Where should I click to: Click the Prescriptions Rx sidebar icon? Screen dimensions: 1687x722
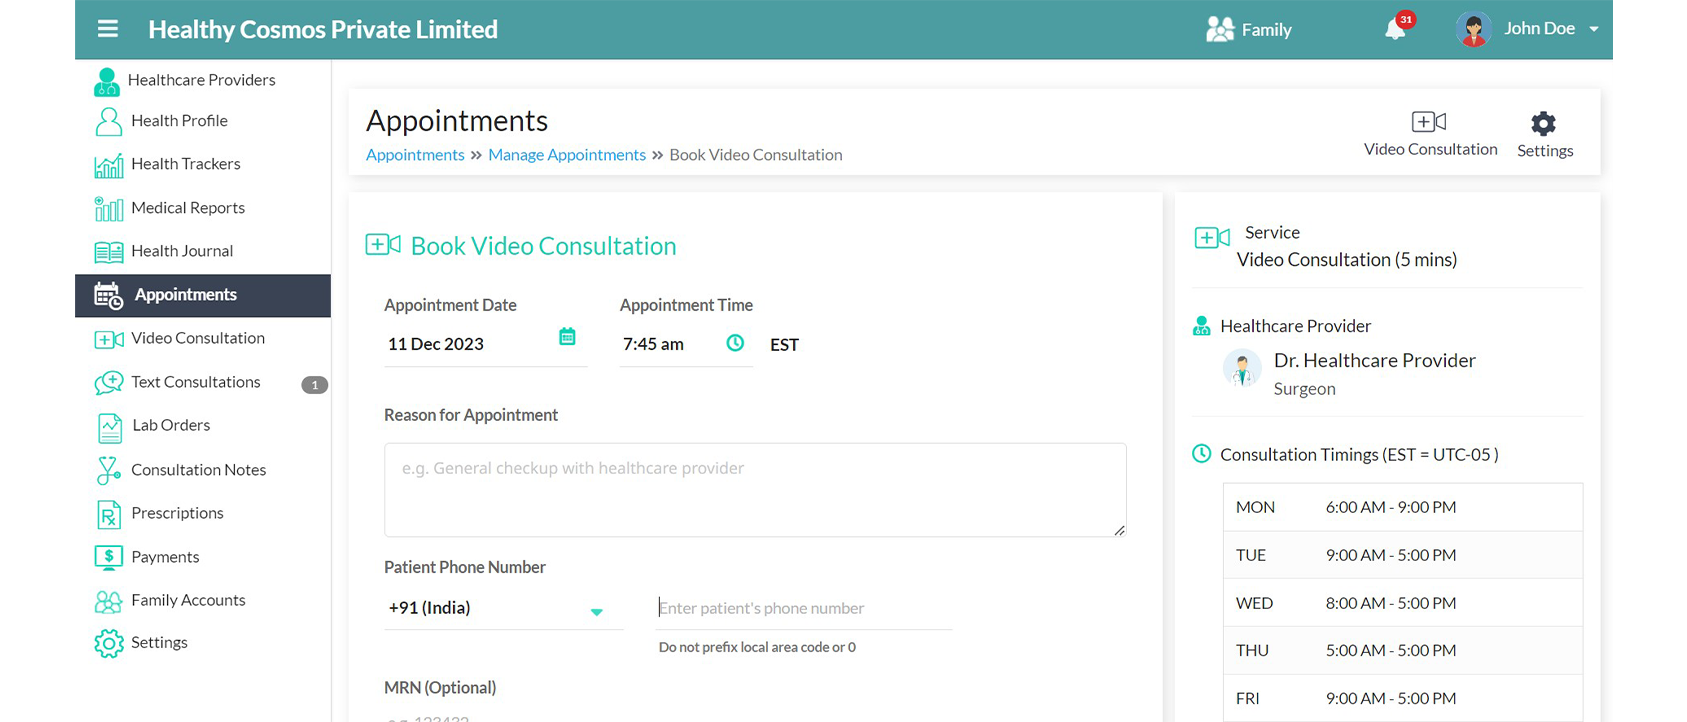point(108,514)
